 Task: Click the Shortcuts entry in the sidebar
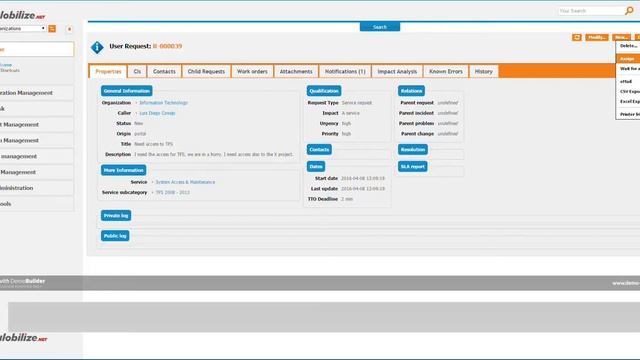click(x=10, y=70)
